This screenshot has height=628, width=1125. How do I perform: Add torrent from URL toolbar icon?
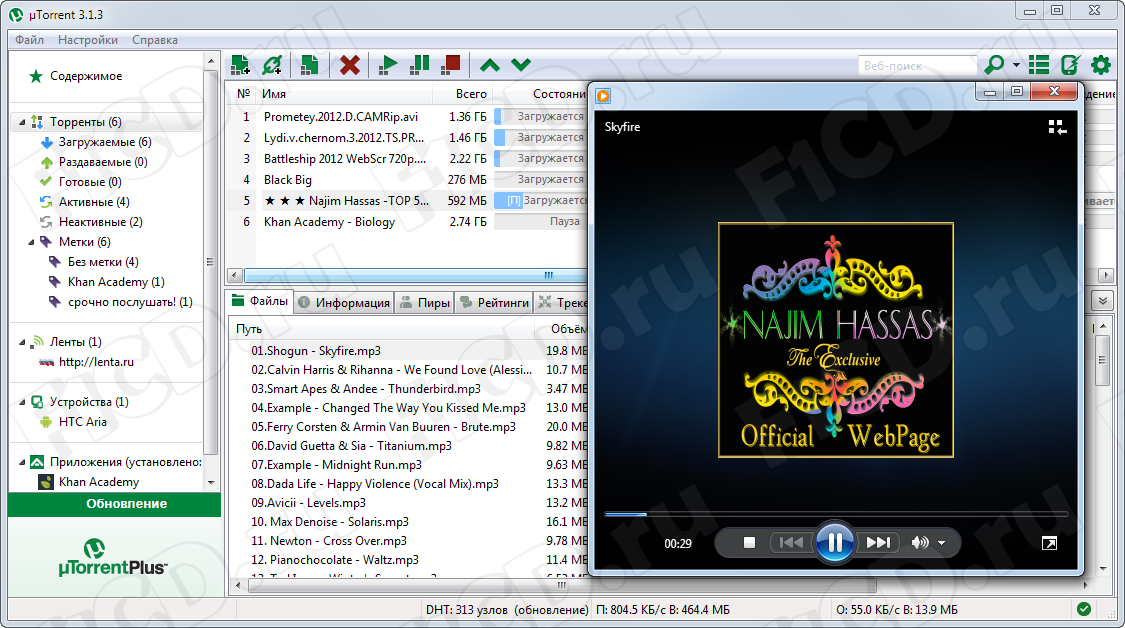pos(272,65)
